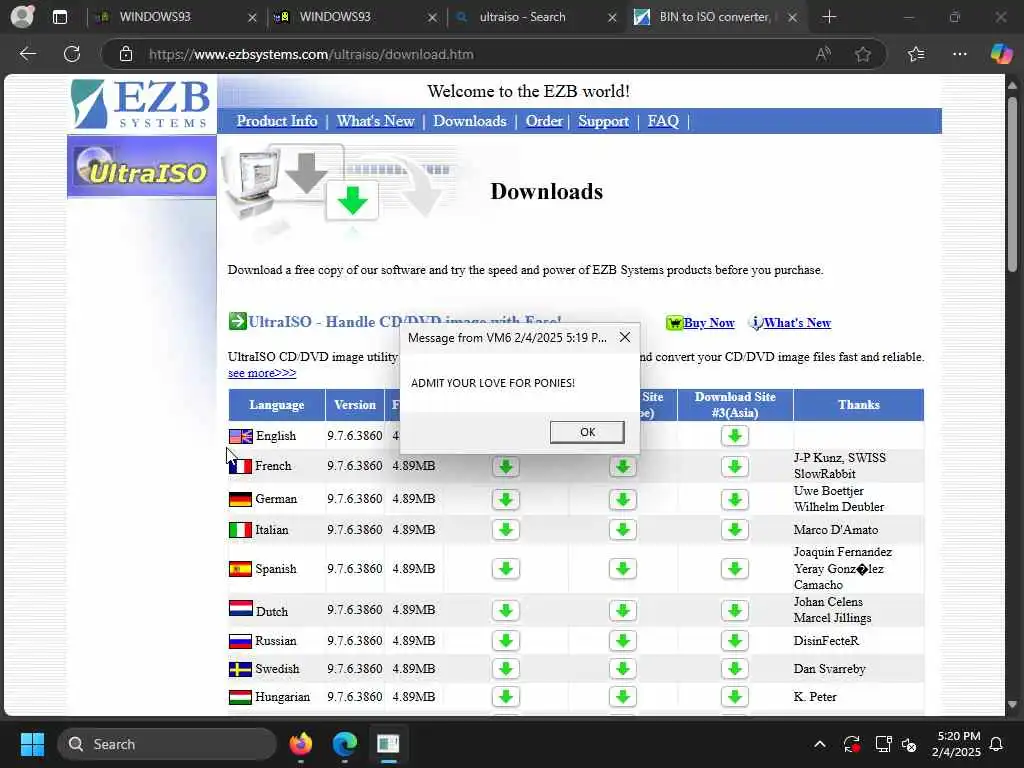Download Italian version from first download site
This screenshot has width=1024, height=768.
click(505, 530)
